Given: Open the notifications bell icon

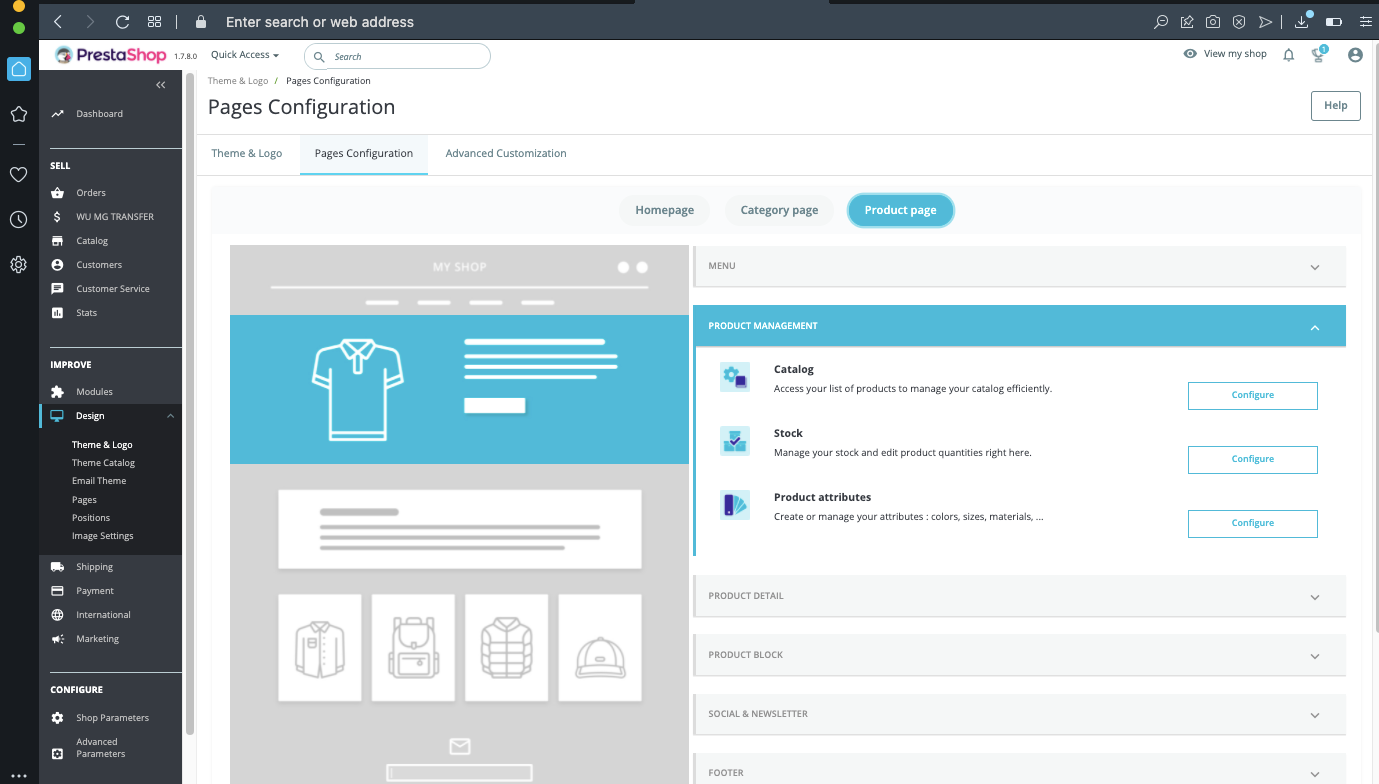Looking at the screenshot, I should (x=1289, y=55).
